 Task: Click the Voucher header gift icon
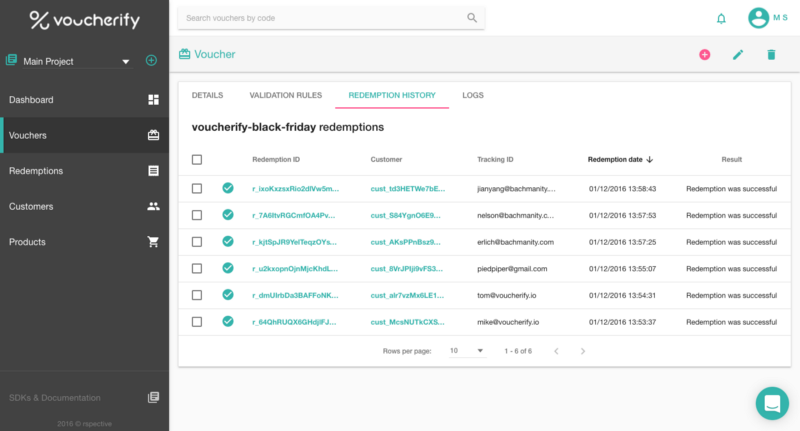(185, 54)
